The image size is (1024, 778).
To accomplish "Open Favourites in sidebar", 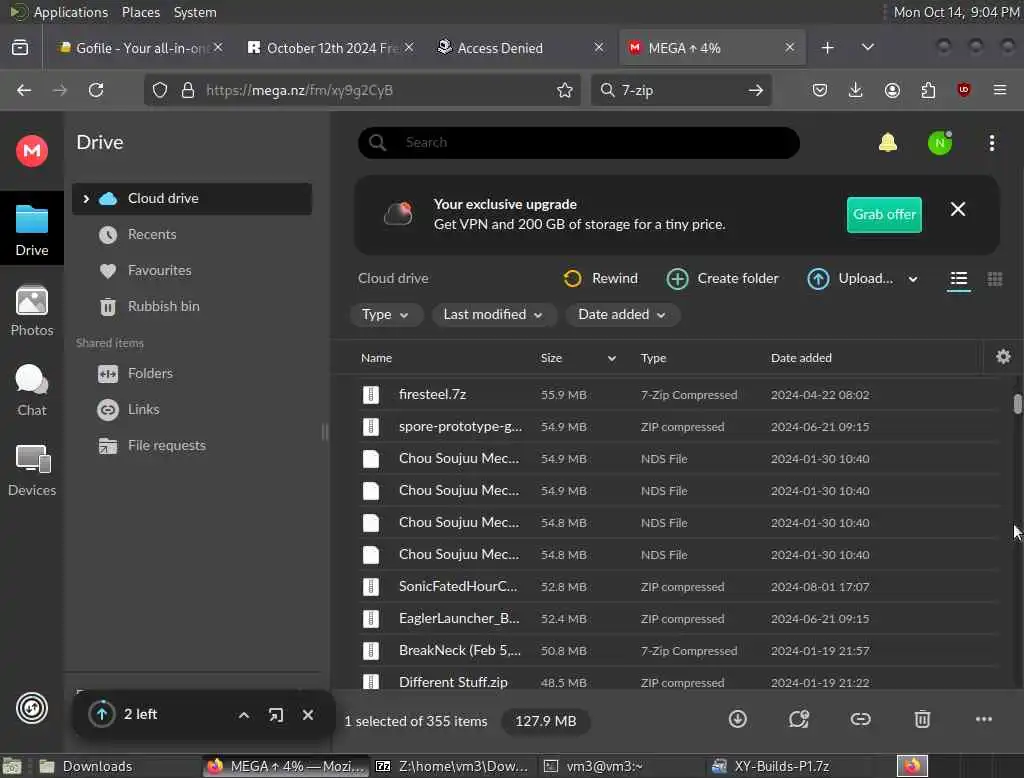I will (x=191, y=270).
